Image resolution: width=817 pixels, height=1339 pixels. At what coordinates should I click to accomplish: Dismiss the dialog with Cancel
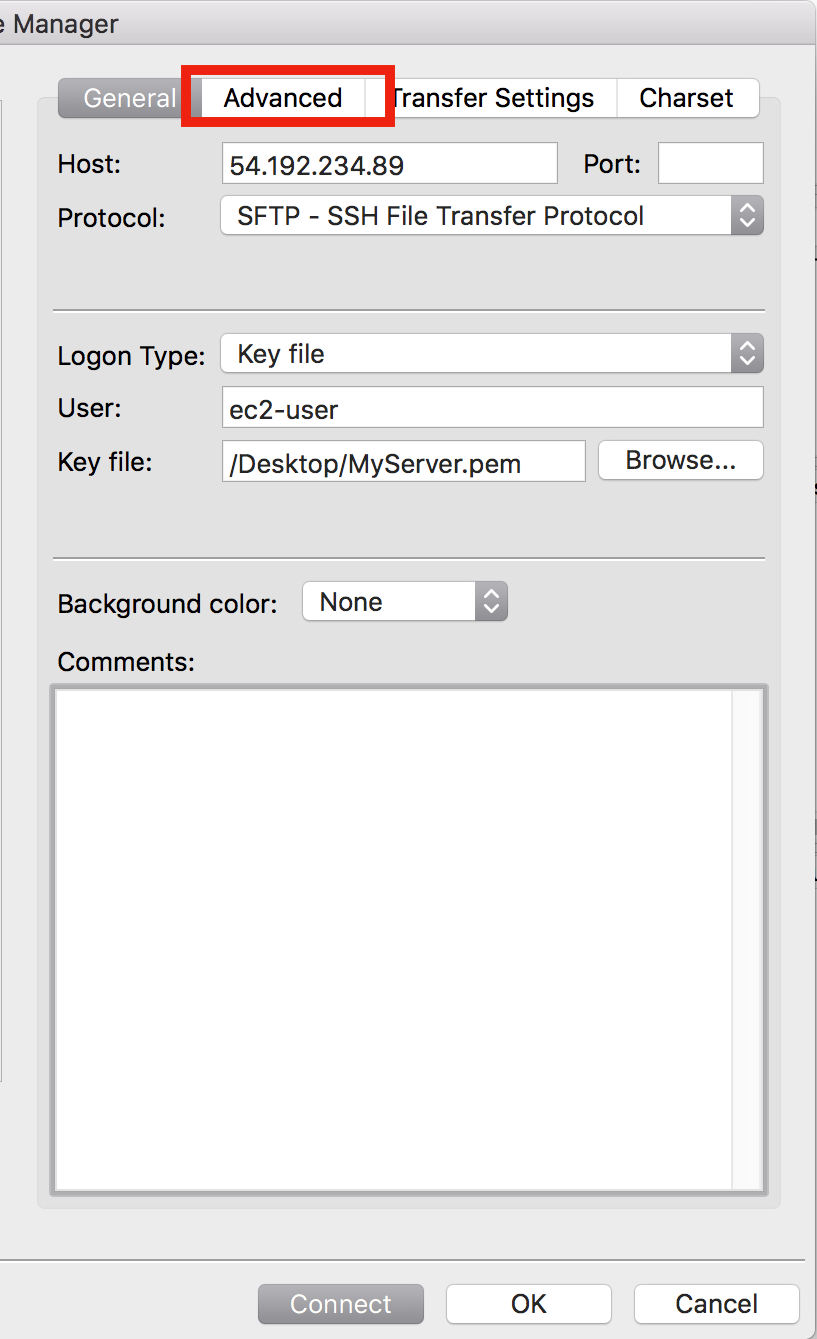pyautogui.click(x=716, y=1303)
